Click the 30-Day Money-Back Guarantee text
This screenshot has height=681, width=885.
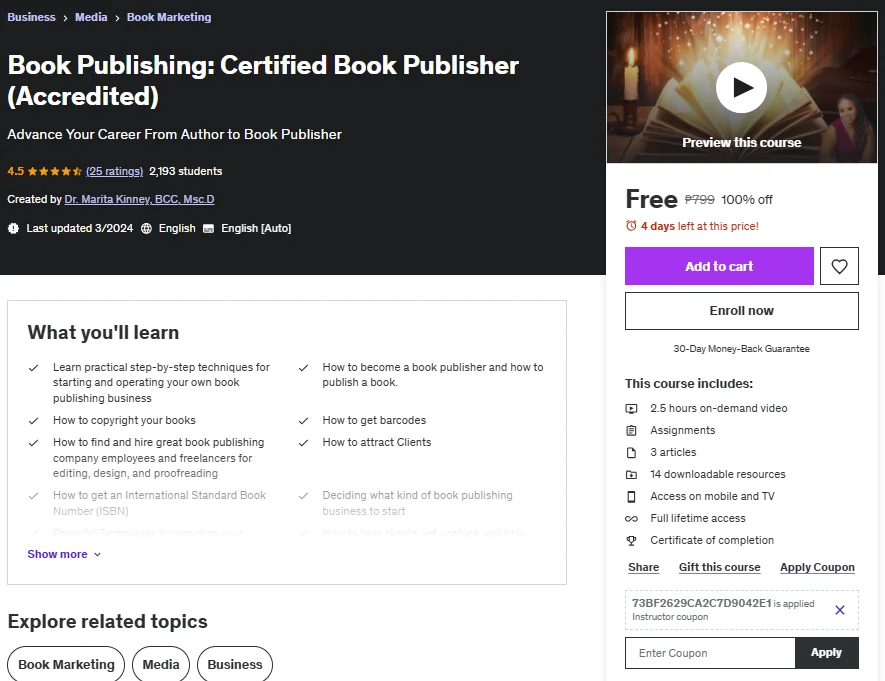(741, 349)
